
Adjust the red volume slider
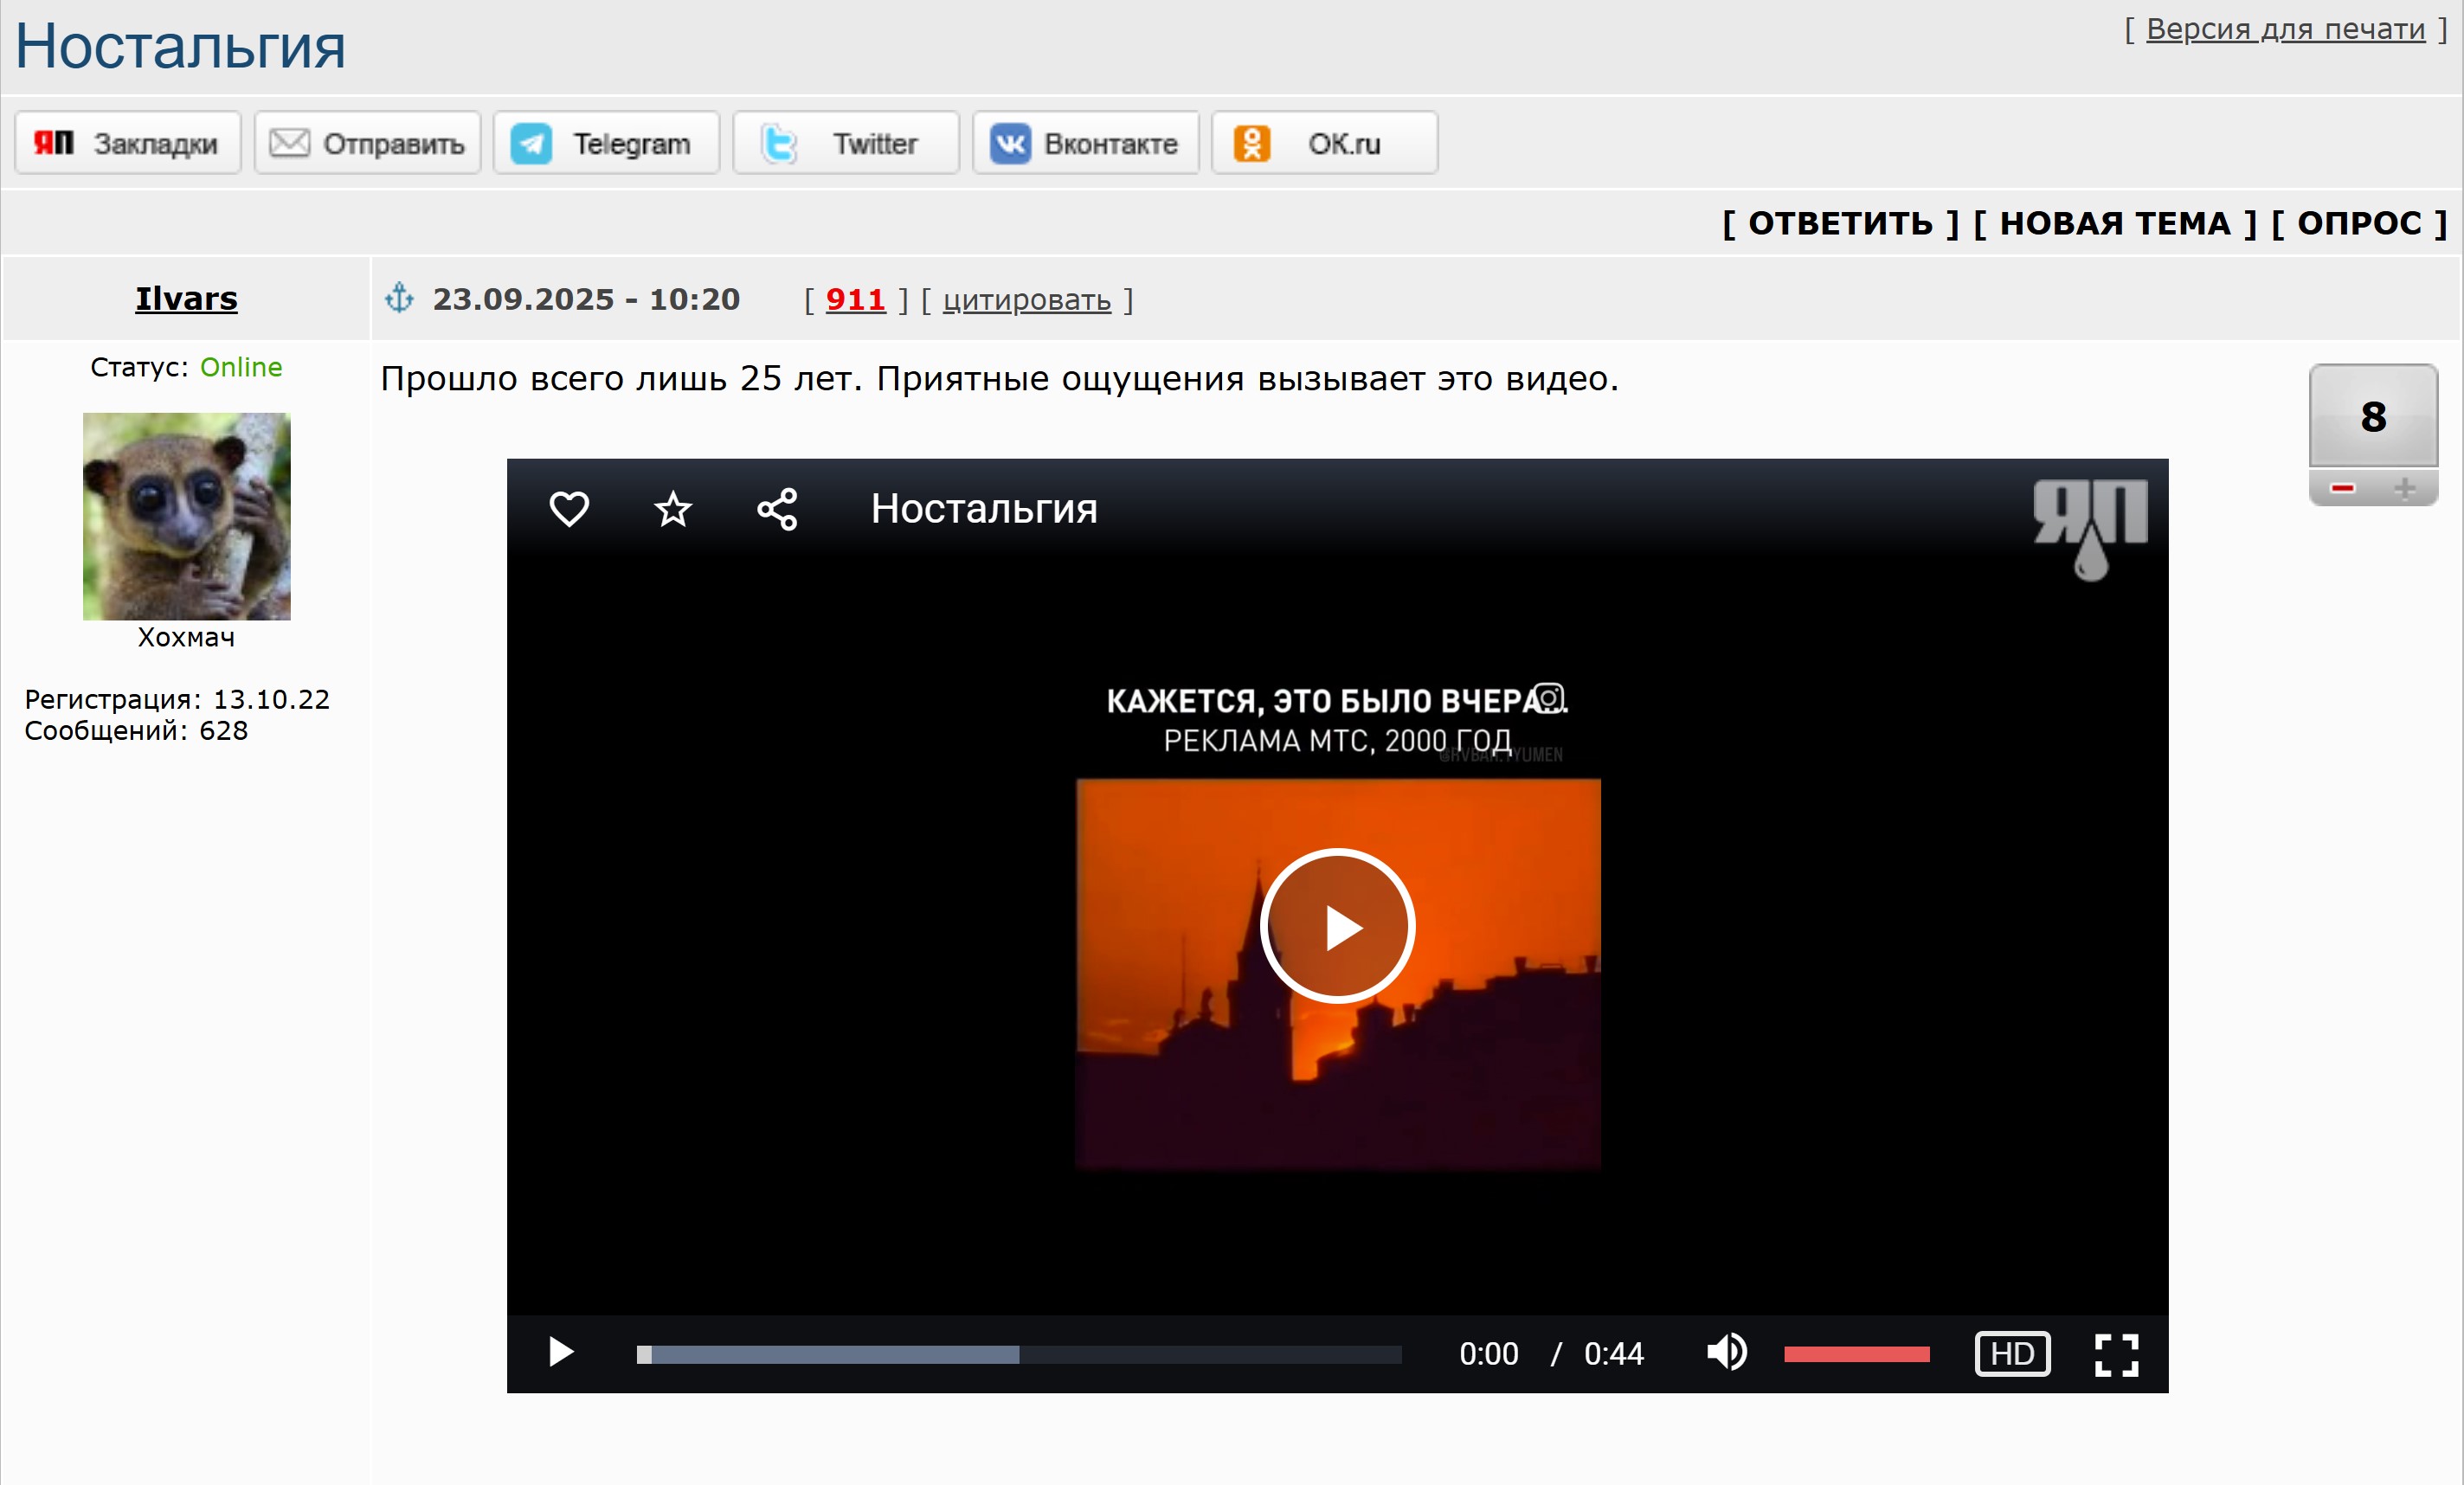click(x=1856, y=1355)
